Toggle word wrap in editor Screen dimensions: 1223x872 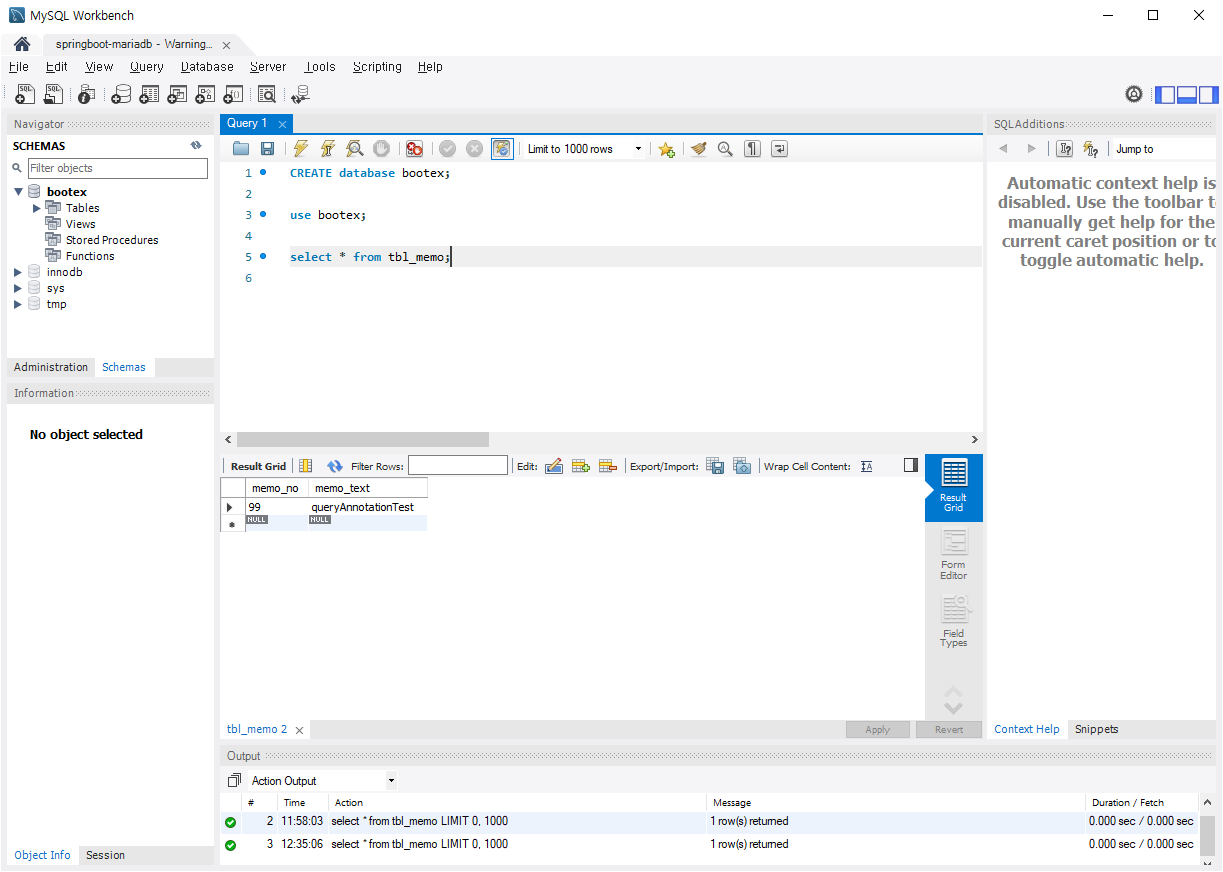pos(779,149)
